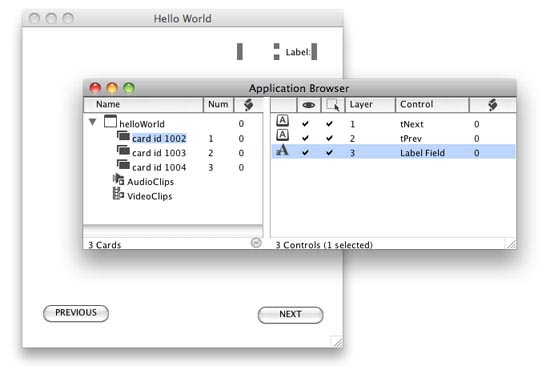The width and height of the screenshot is (546, 374).
Task: Collapse the helloWorld stack disclosure triangle
Action: click(92, 122)
